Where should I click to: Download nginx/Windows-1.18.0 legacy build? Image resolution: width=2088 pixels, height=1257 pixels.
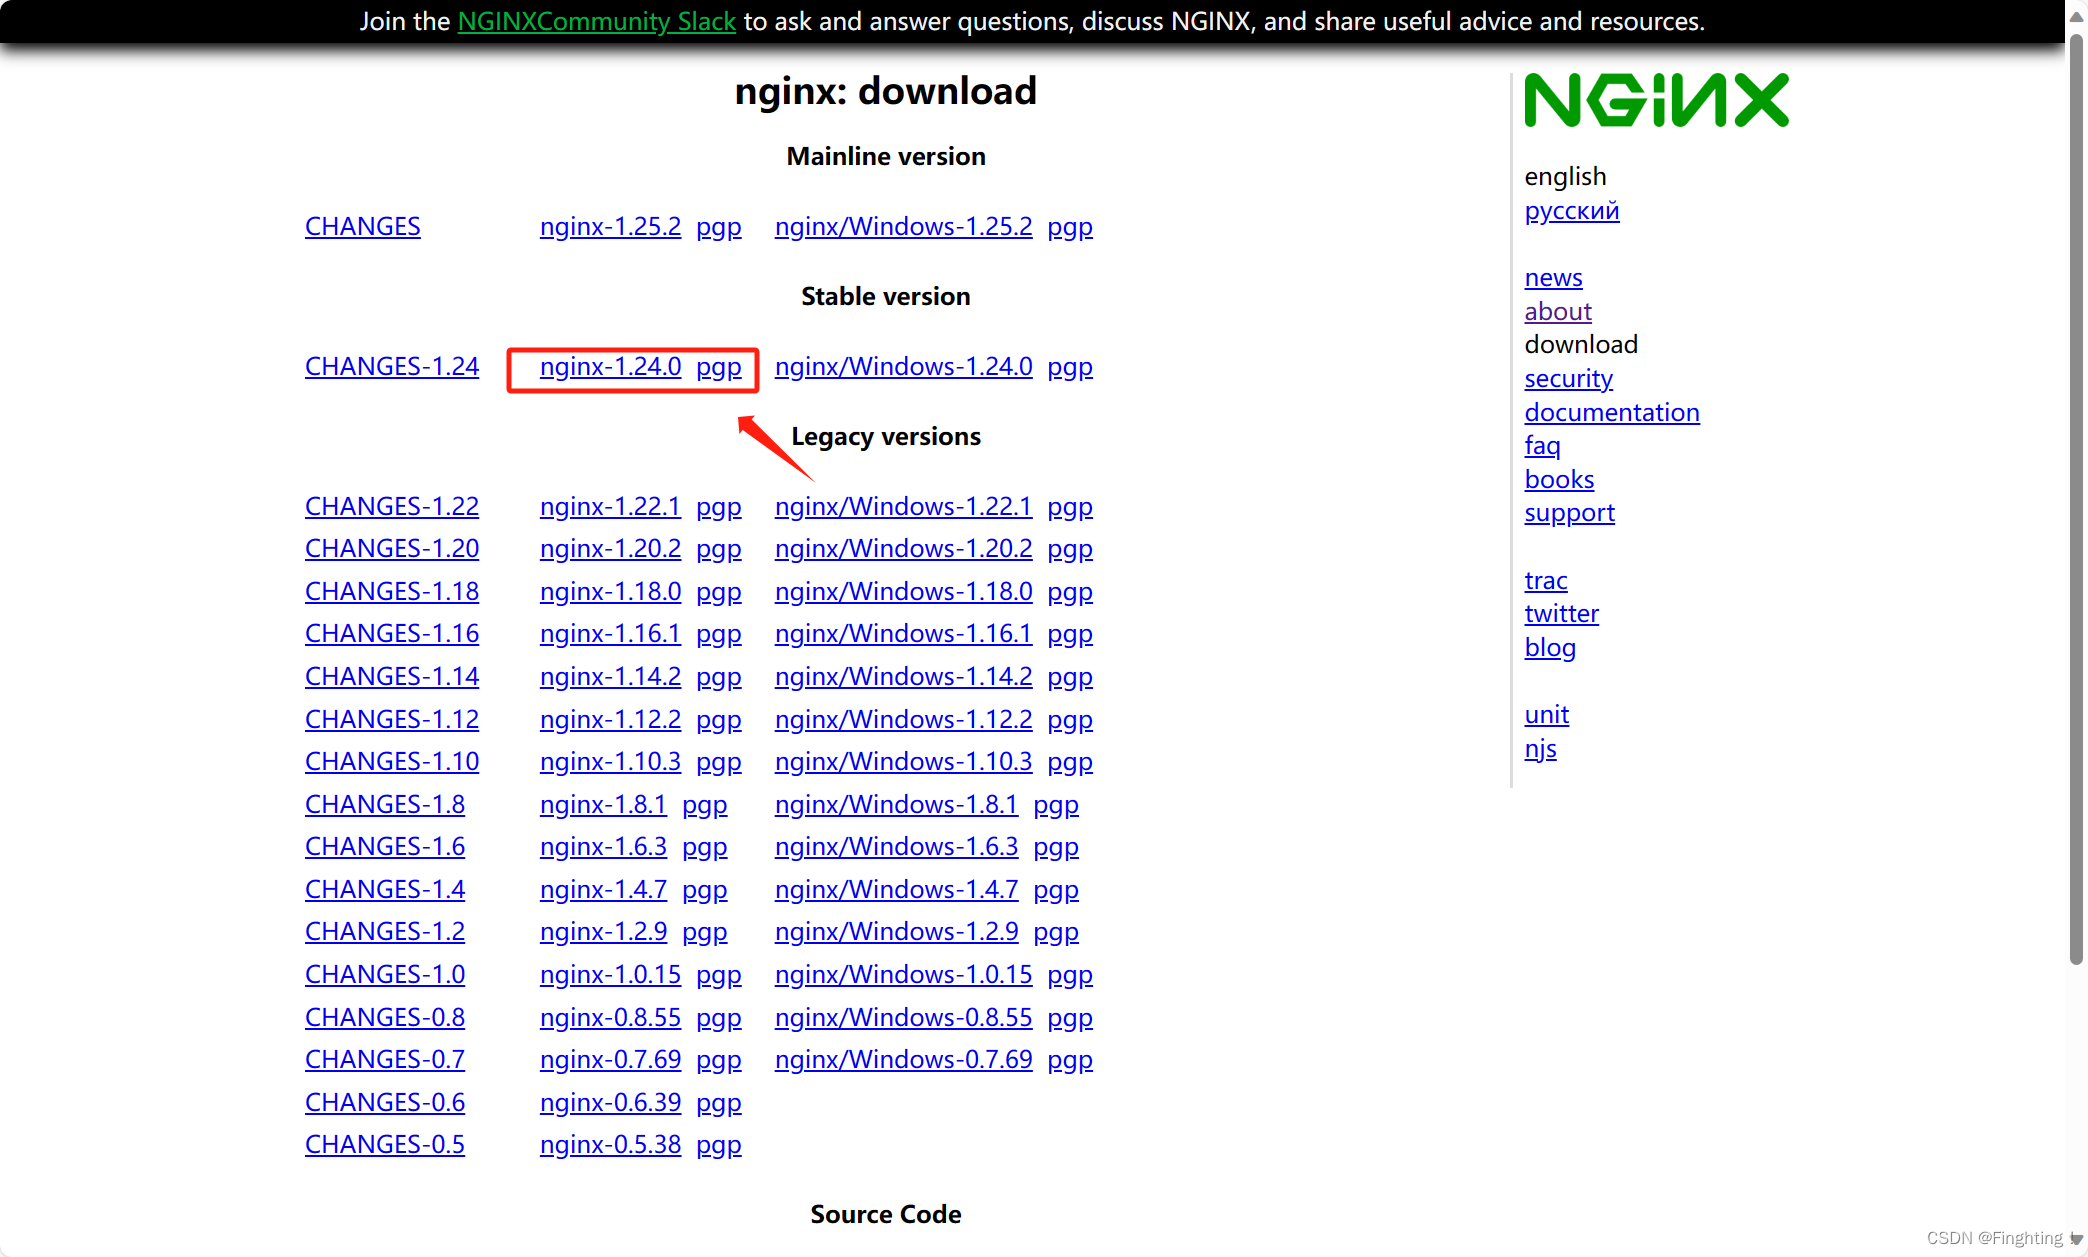pos(903,592)
